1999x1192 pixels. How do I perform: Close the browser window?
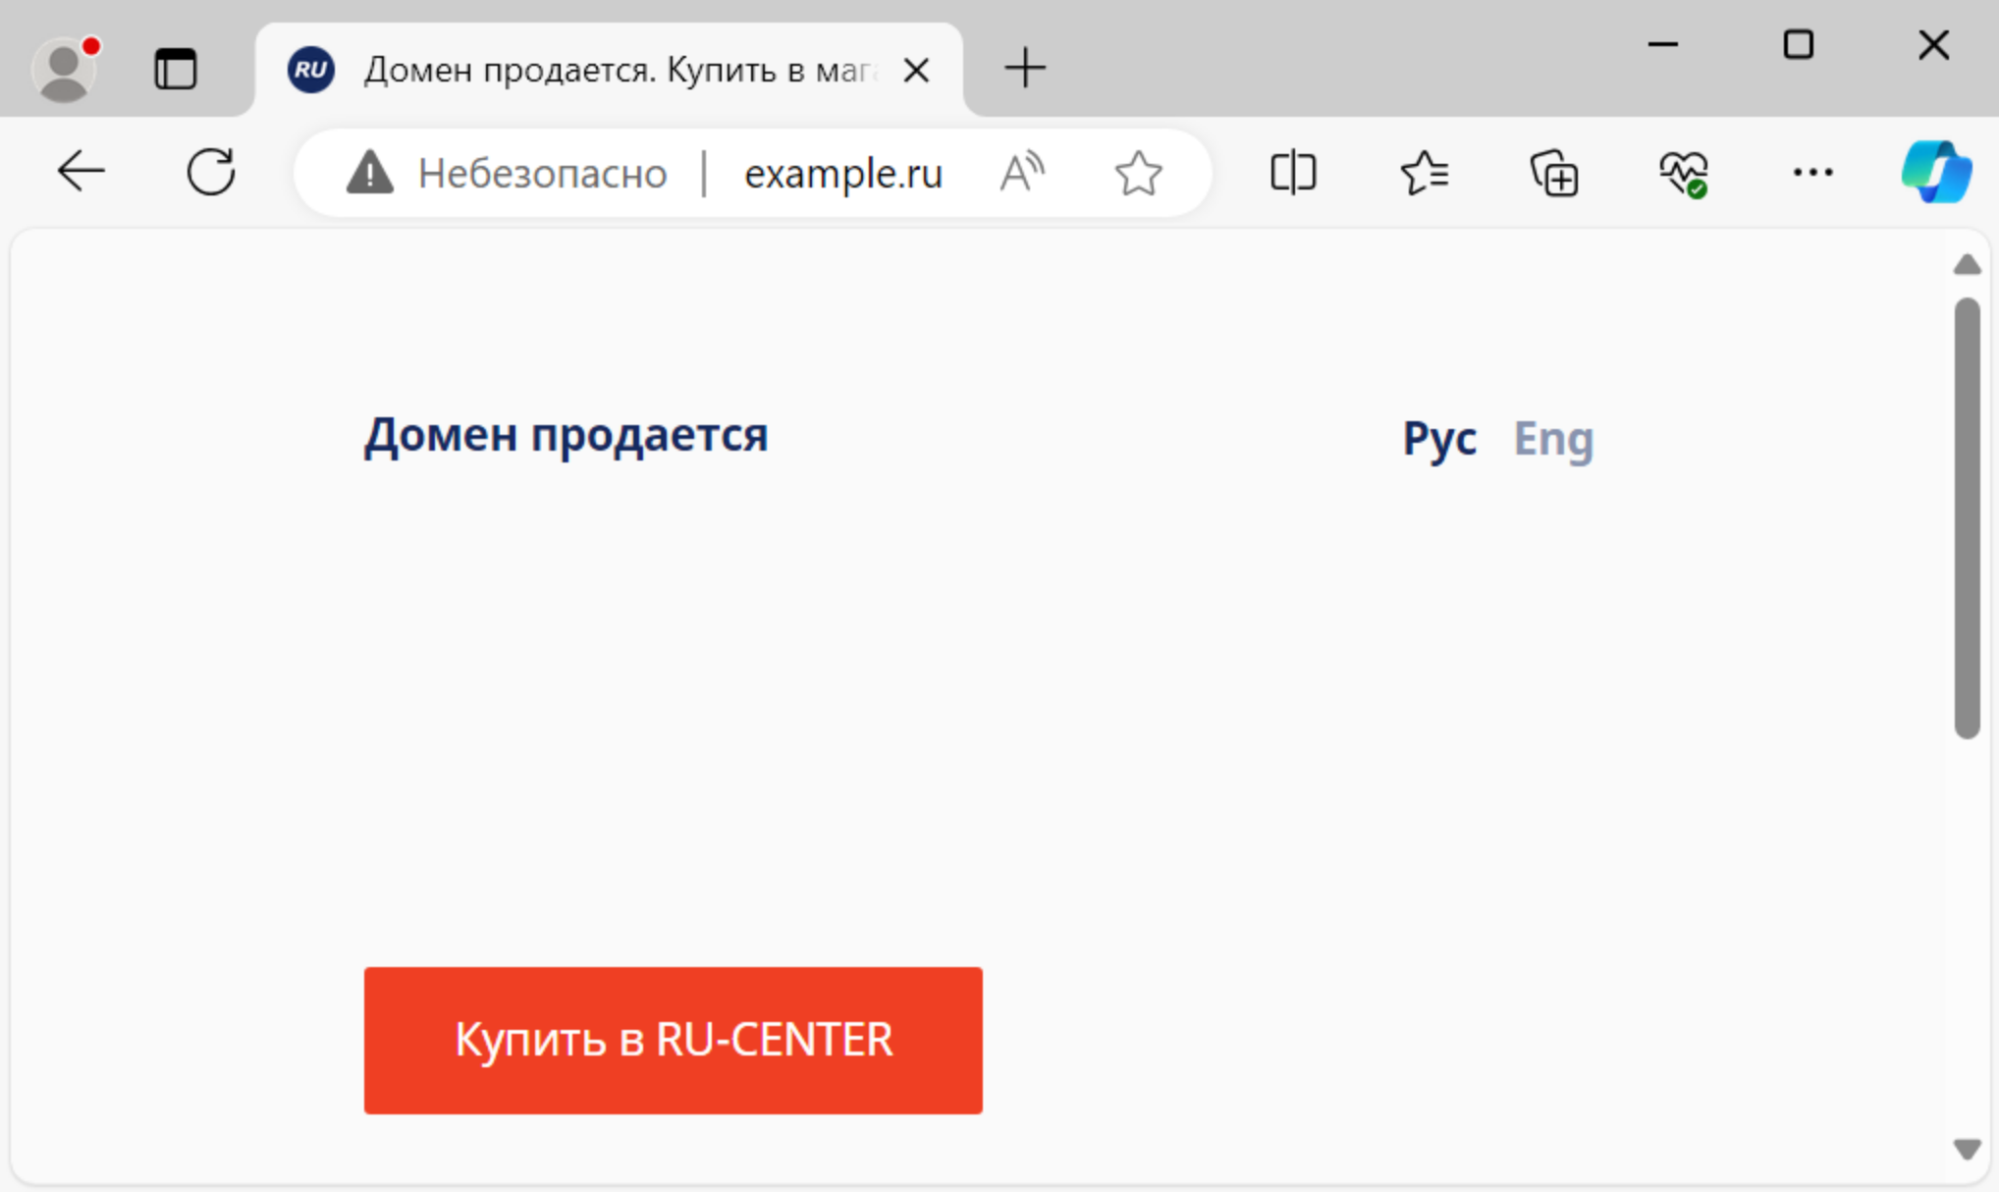1934,45
